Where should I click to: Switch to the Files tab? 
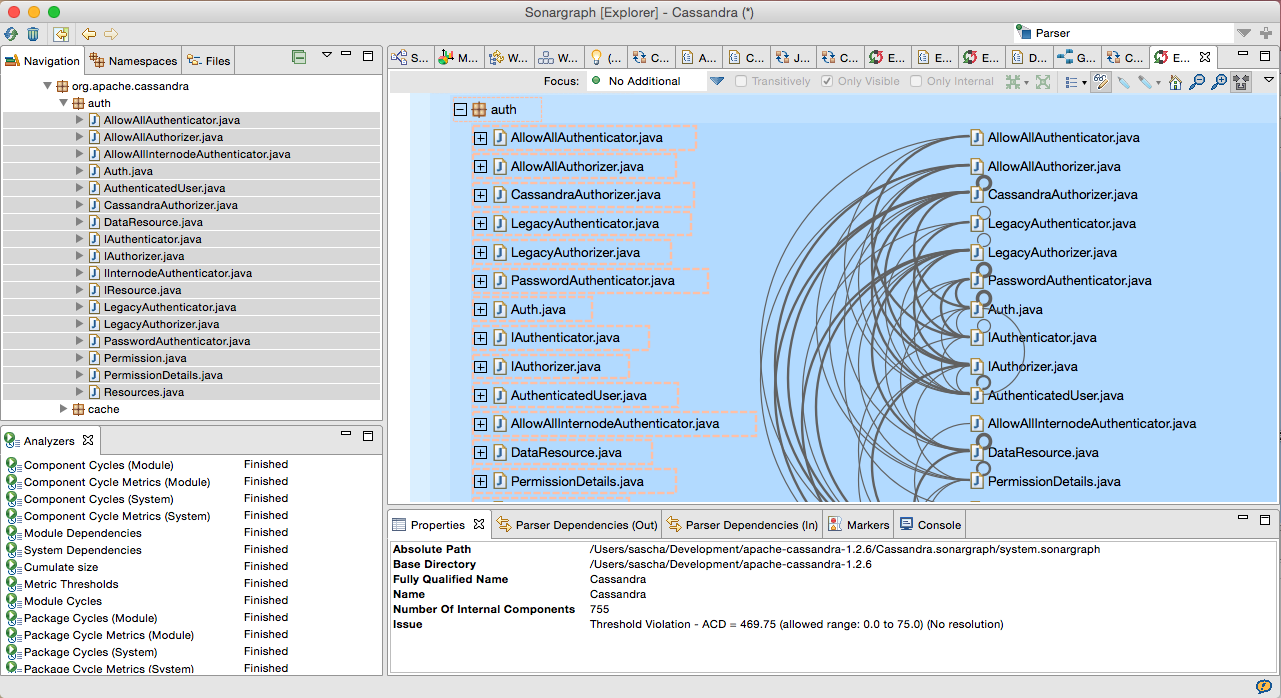click(208, 61)
